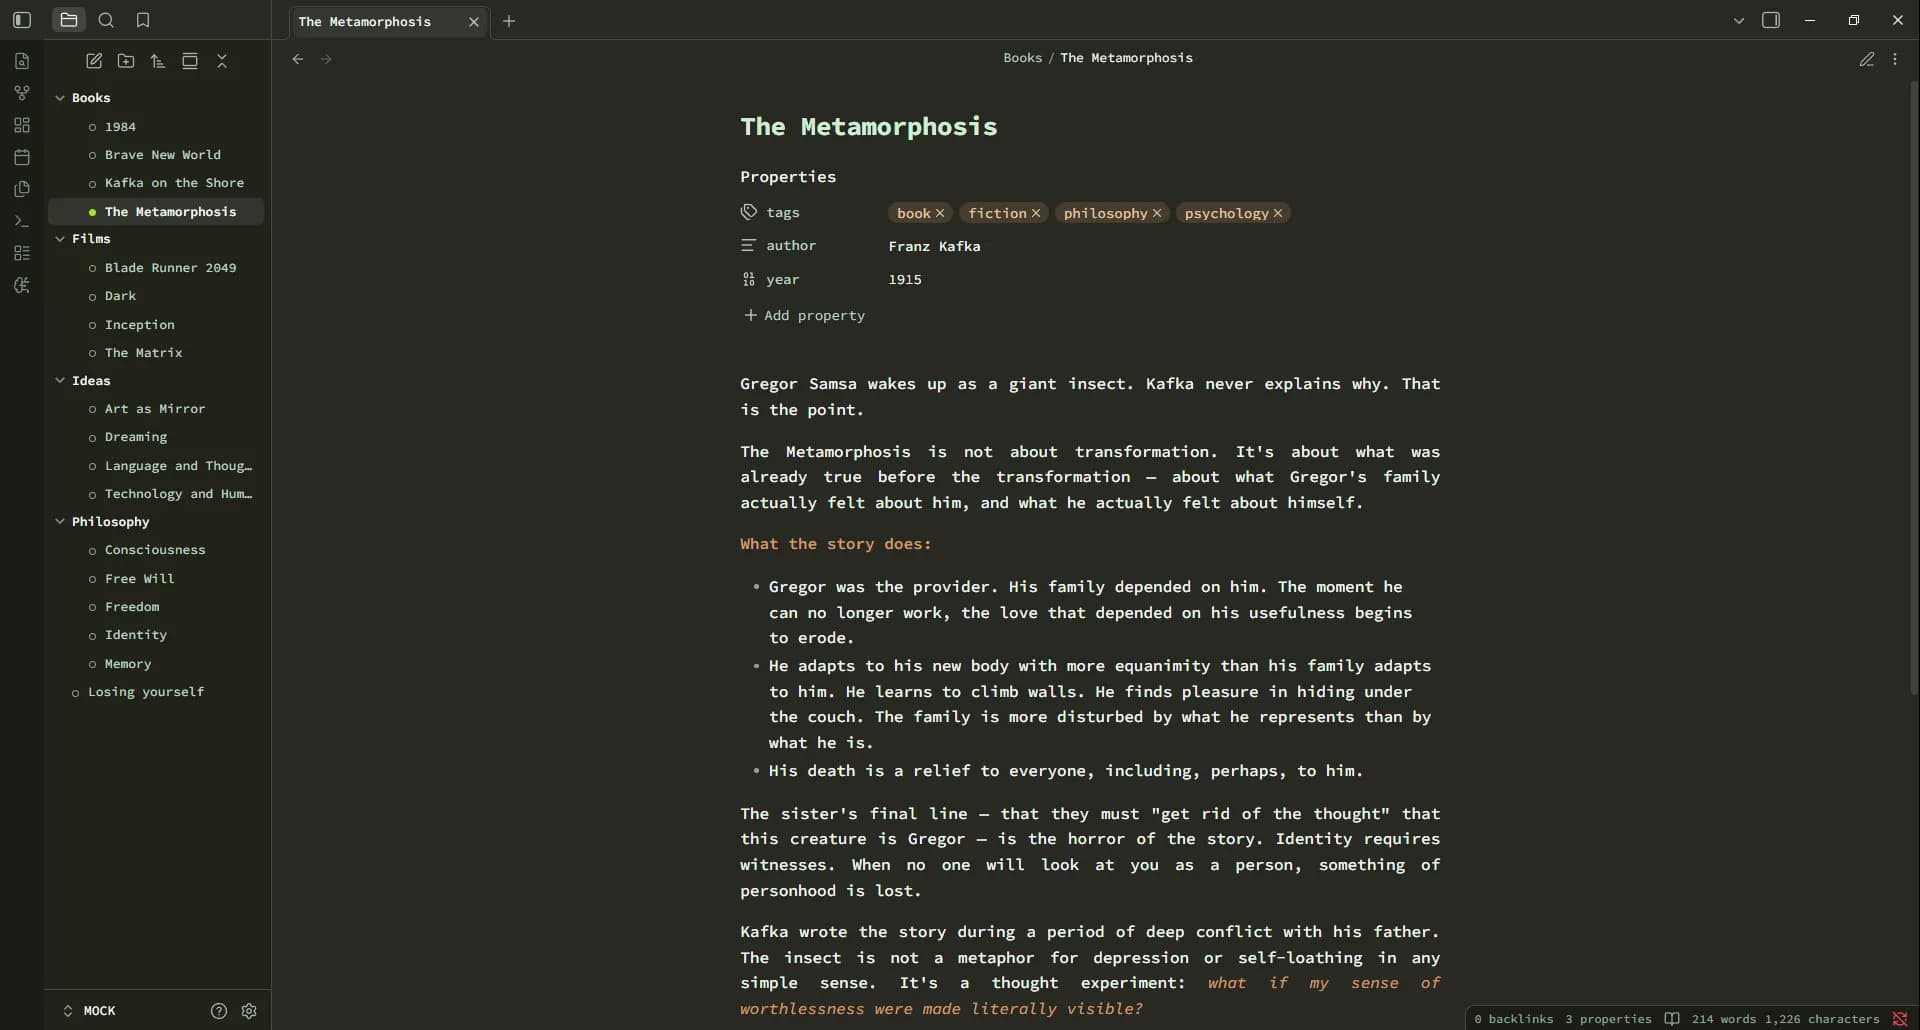
Task: Create a new folder
Action: [126, 61]
